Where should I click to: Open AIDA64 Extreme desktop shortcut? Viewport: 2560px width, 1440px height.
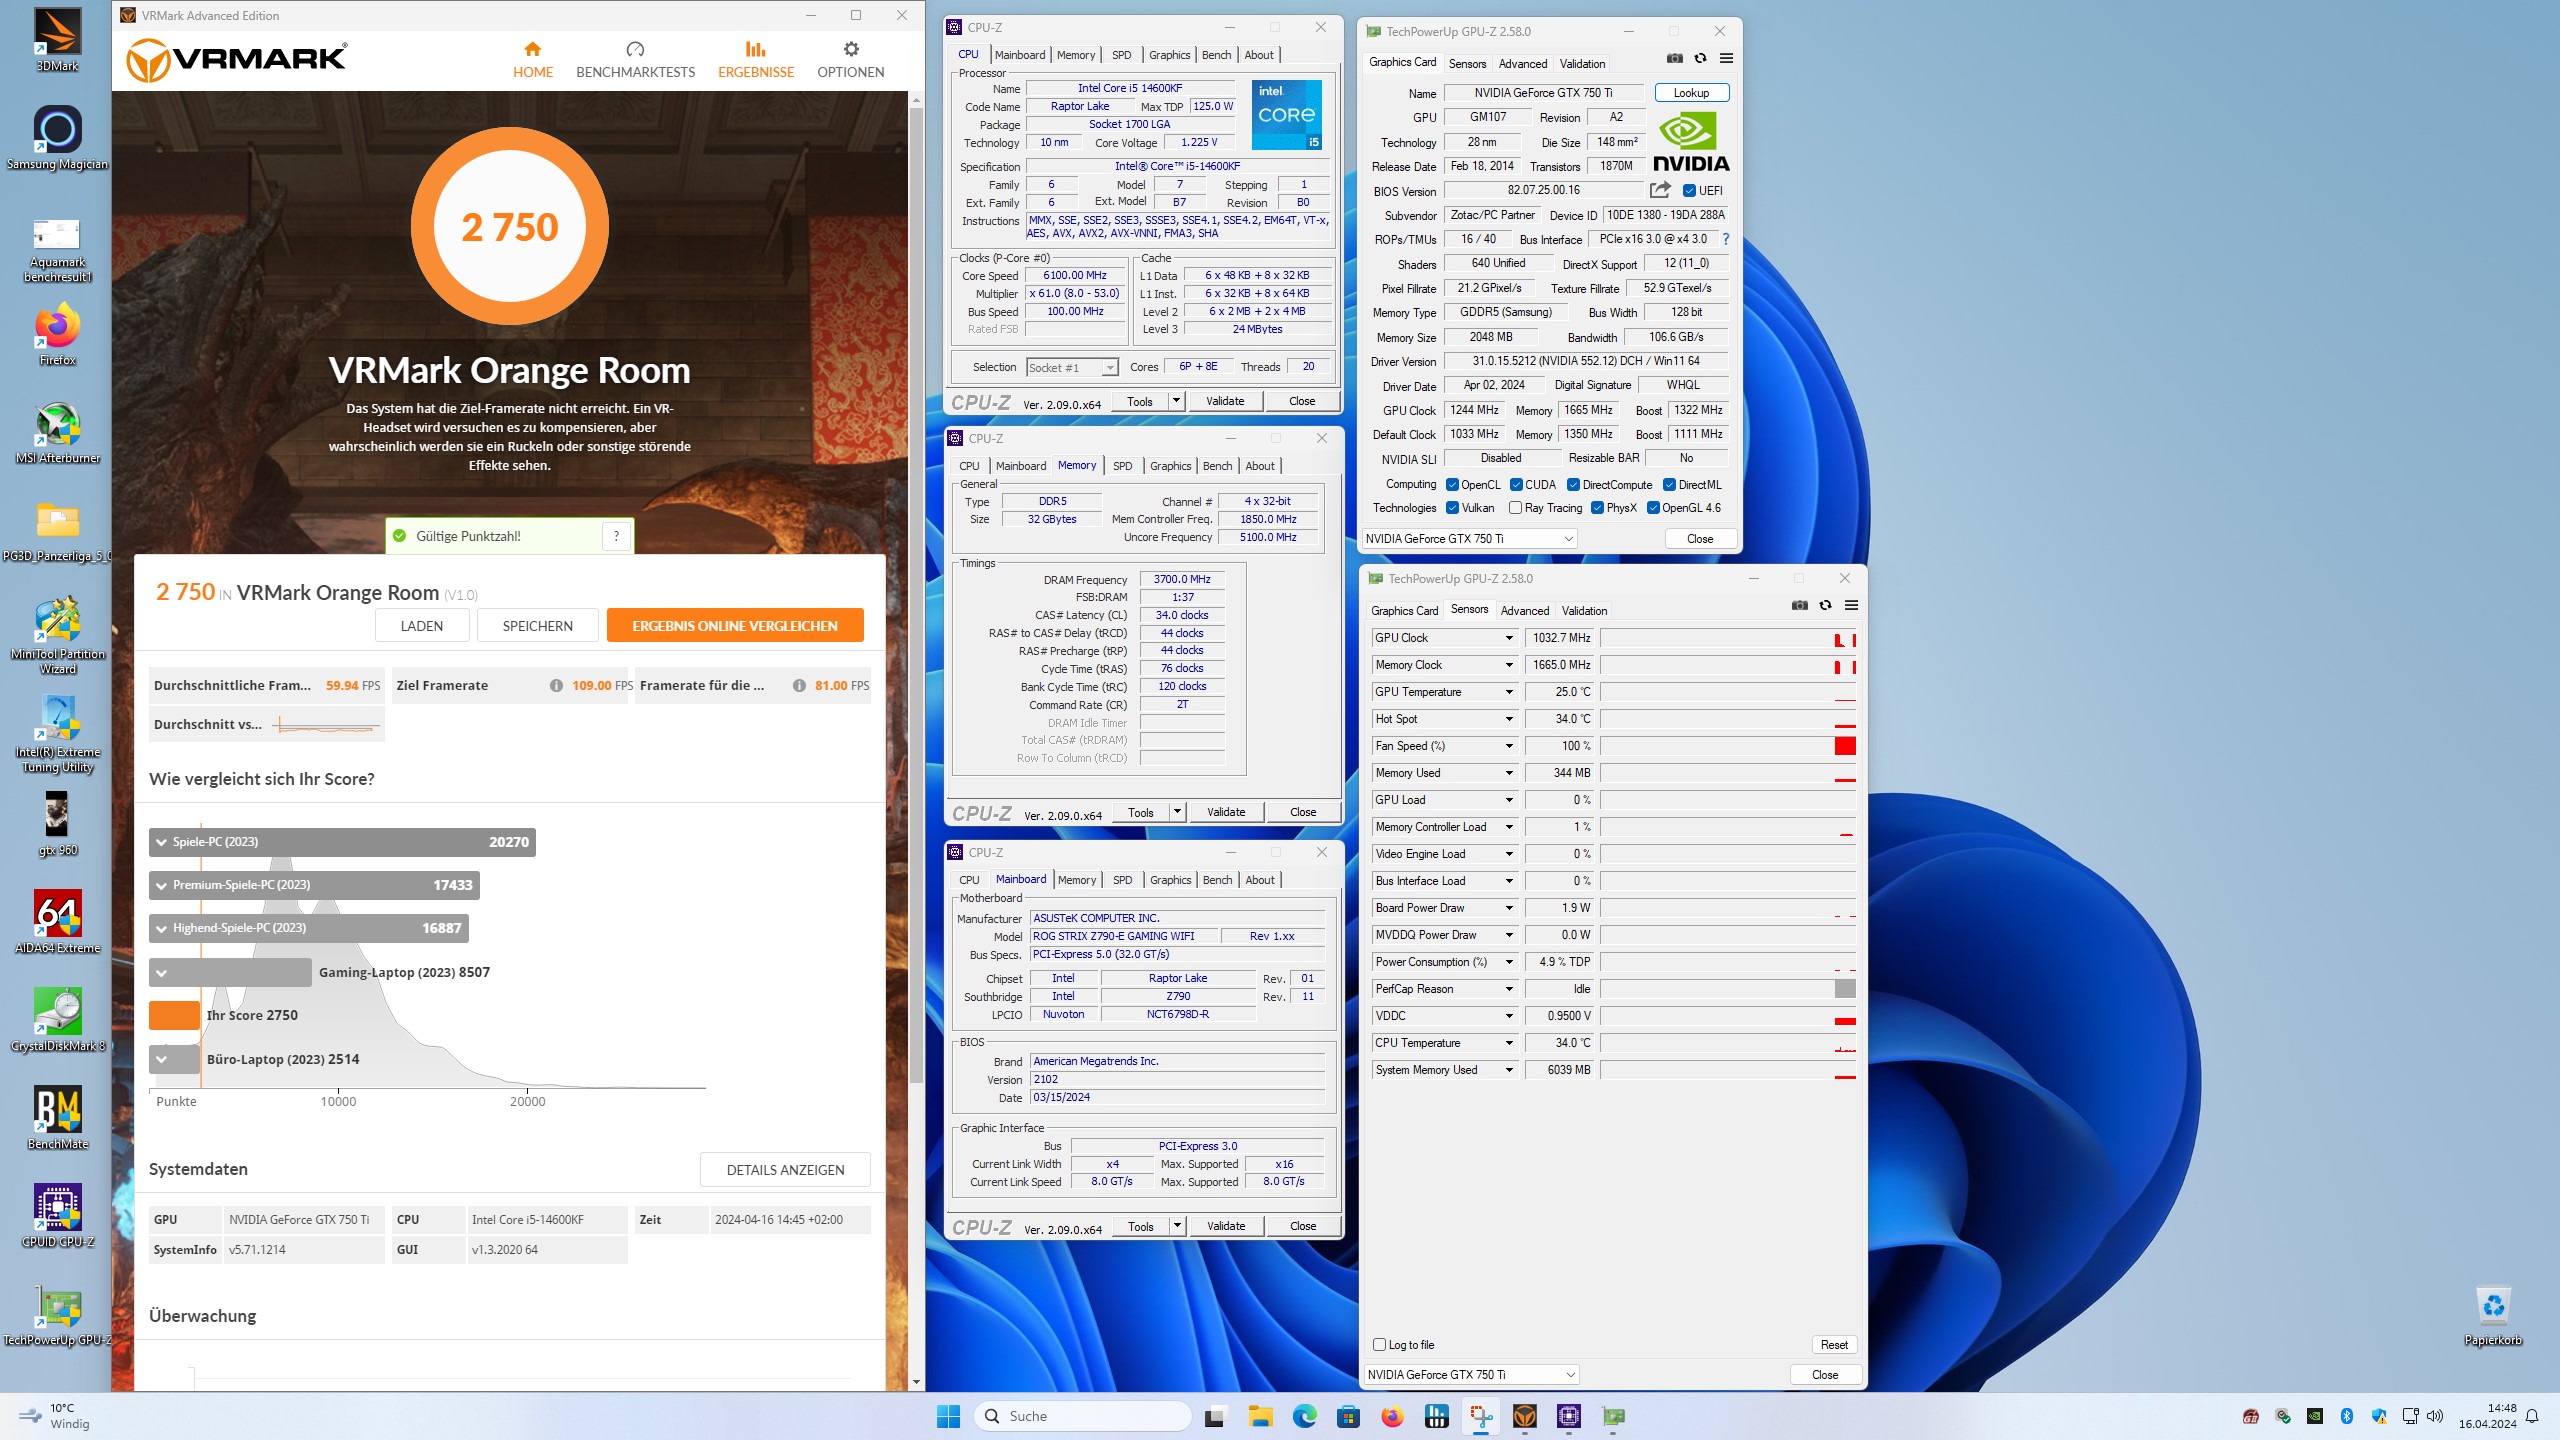57,922
